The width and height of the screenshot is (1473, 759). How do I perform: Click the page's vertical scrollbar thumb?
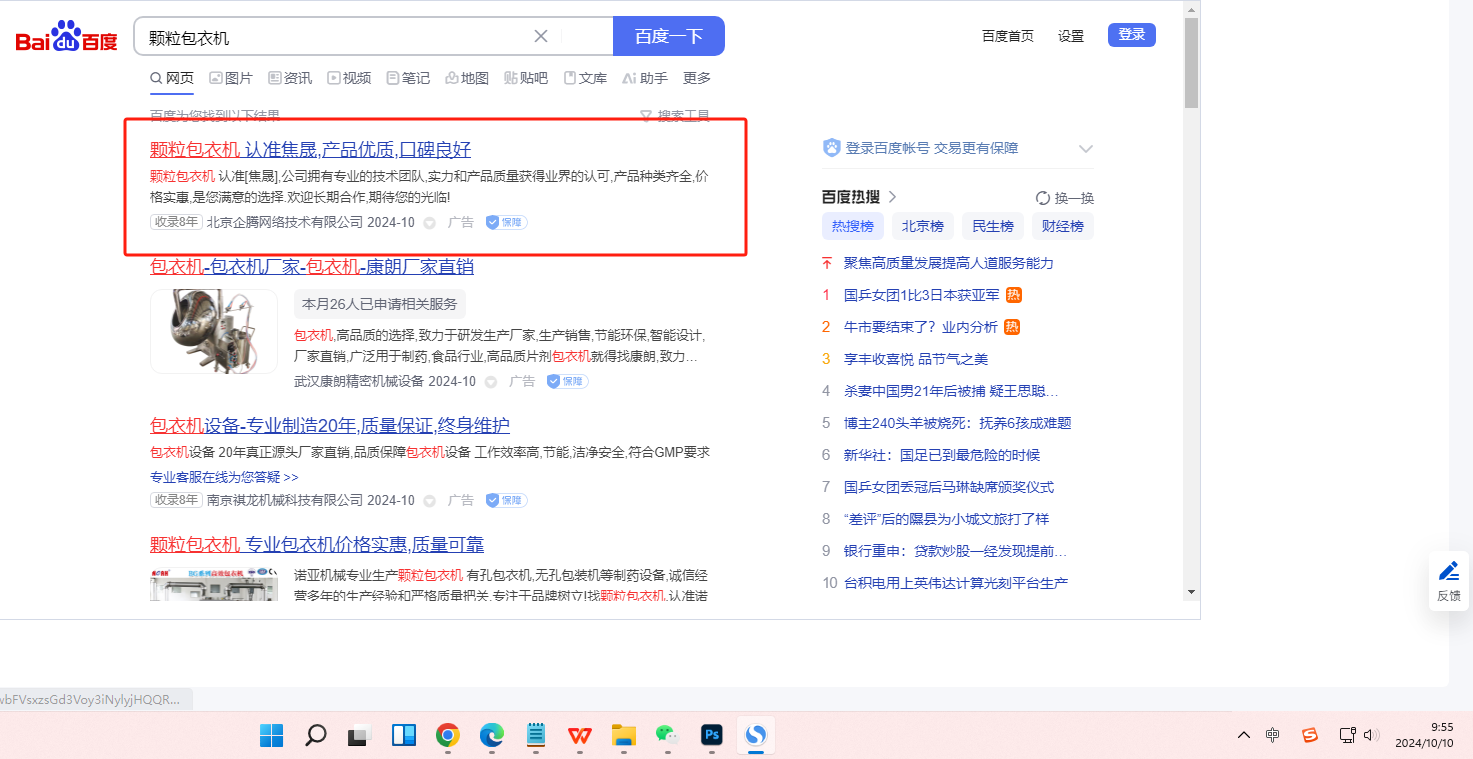tap(1190, 62)
